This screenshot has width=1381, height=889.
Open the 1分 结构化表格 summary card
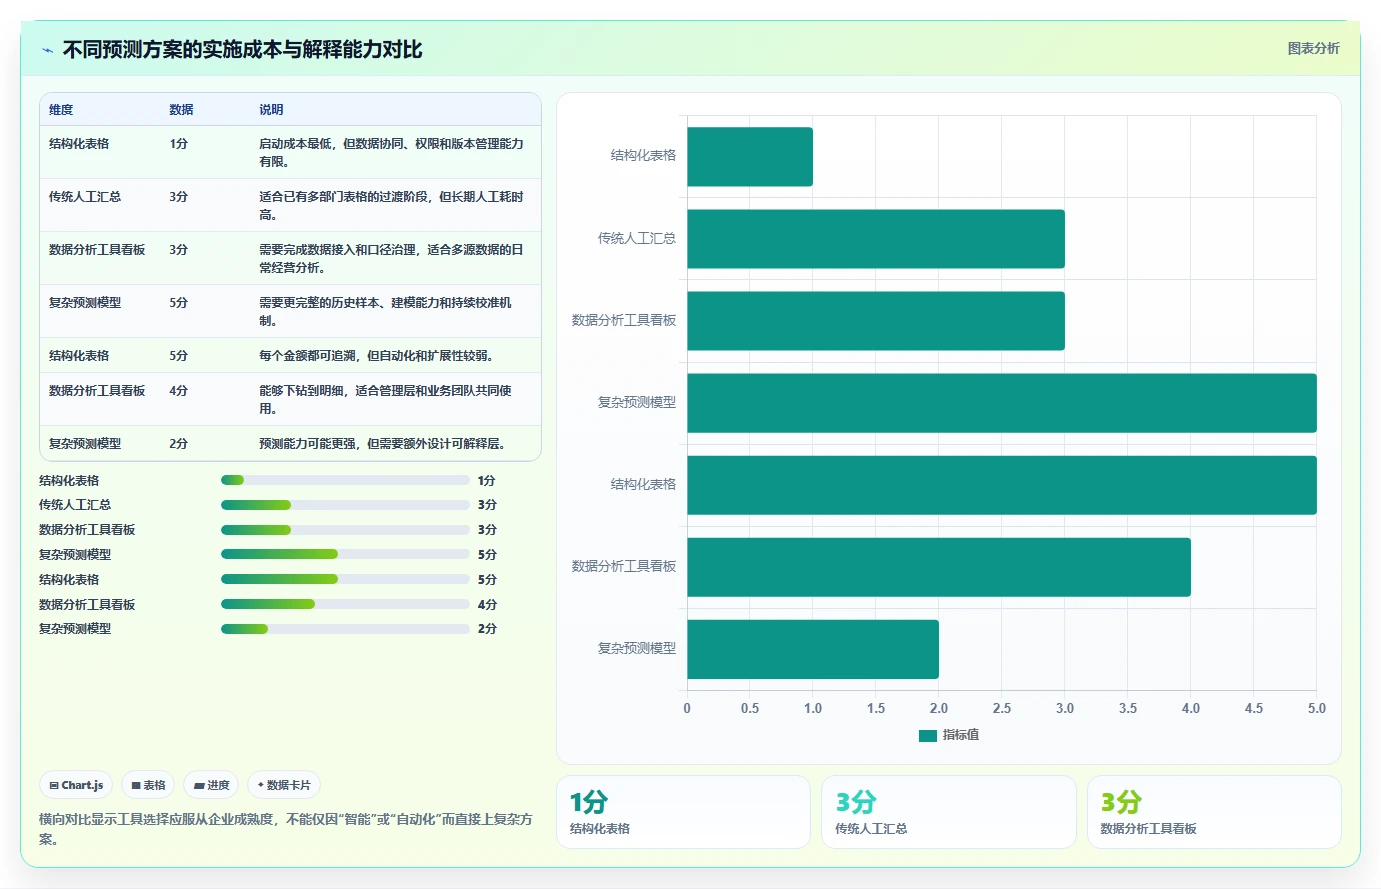pyautogui.click(x=683, y=812)
